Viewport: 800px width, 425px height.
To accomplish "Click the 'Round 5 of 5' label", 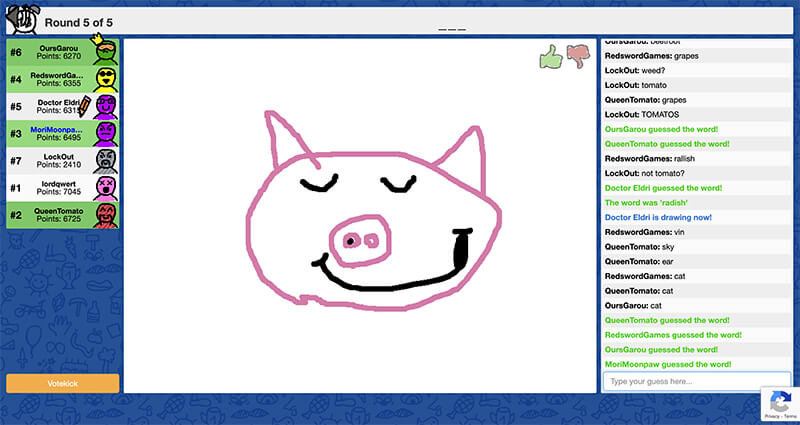I will 79,23.
